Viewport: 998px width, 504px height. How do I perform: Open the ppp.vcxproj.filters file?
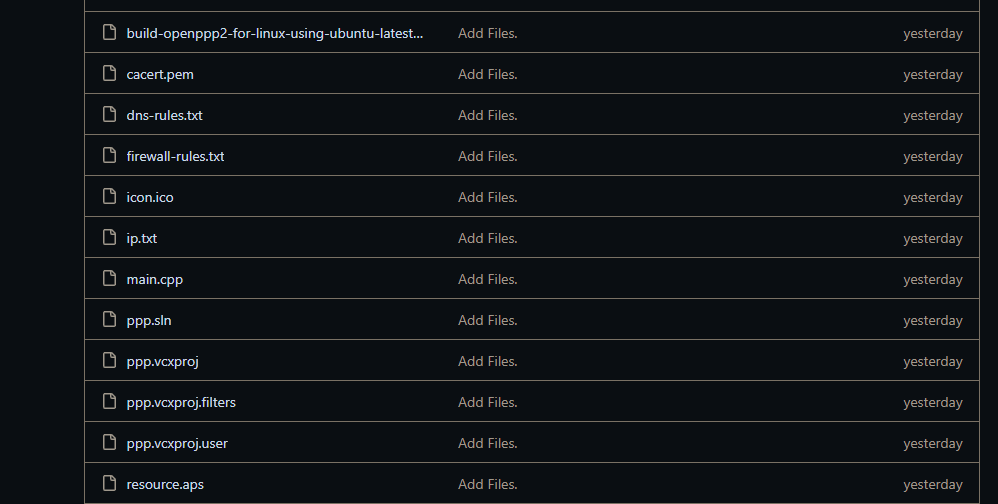point(181,402)
